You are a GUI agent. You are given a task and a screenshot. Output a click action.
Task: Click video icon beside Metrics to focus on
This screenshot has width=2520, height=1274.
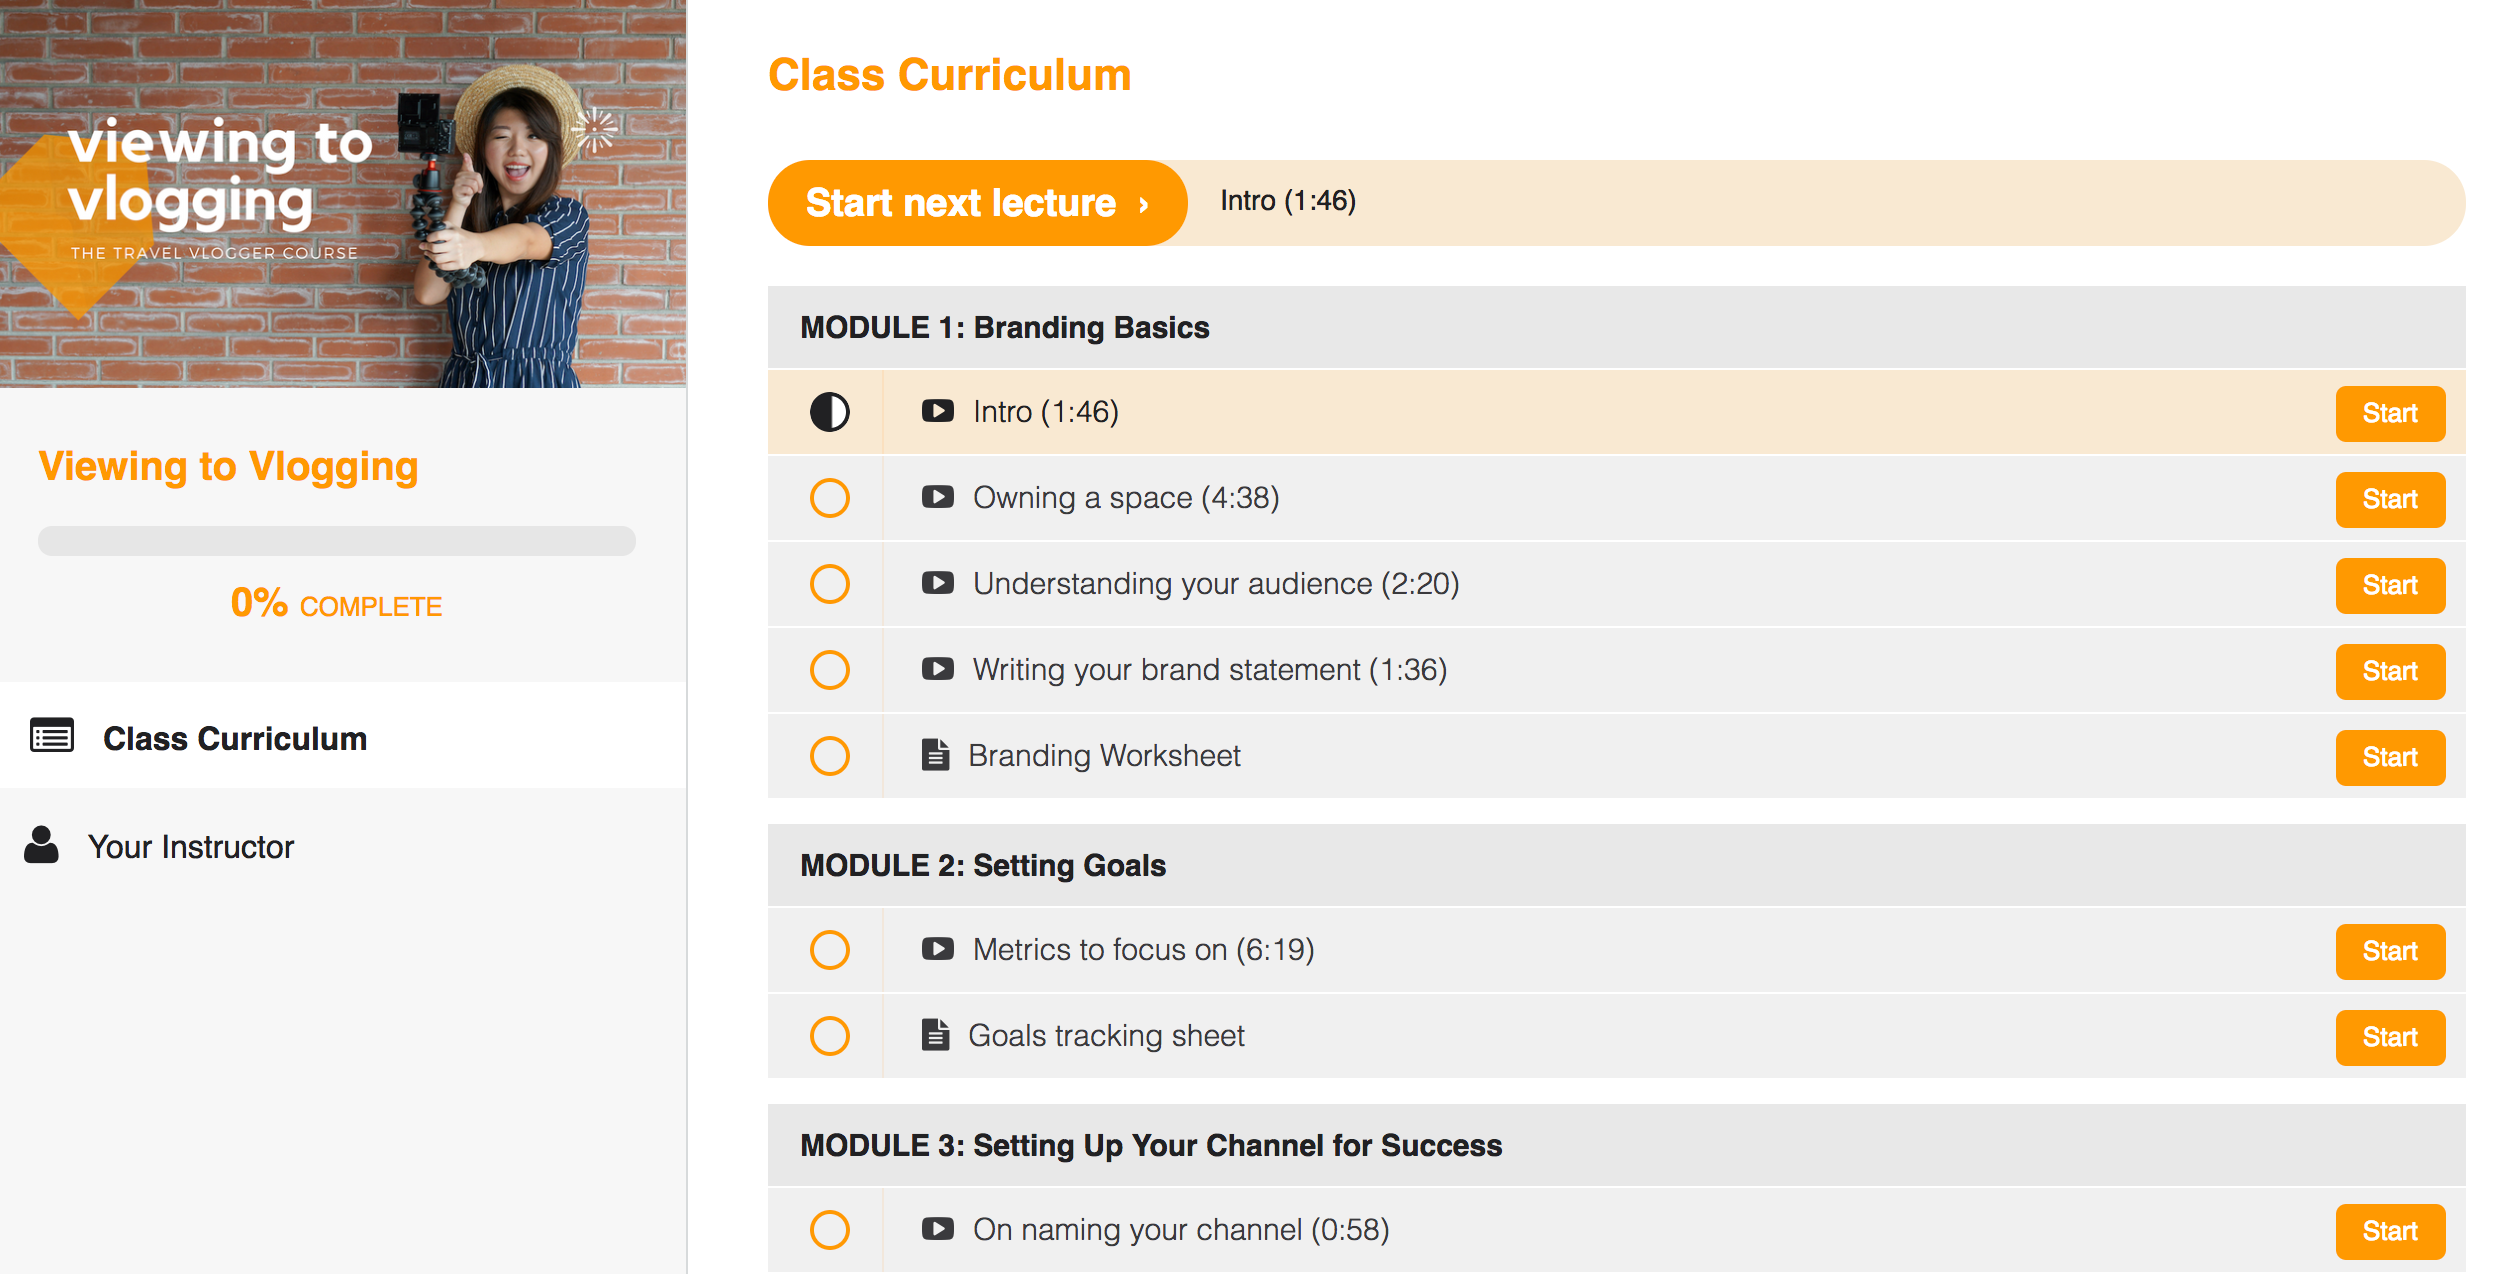tap(937, 949)
